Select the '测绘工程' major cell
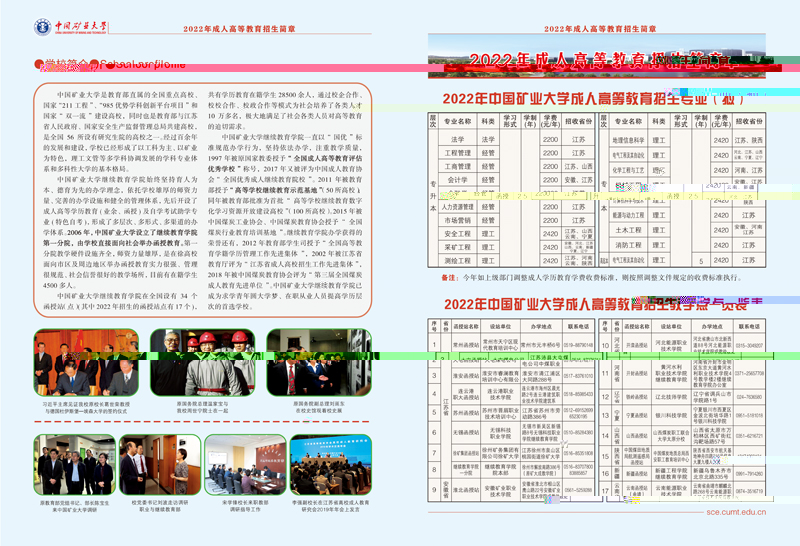 (x=458, y=260)
